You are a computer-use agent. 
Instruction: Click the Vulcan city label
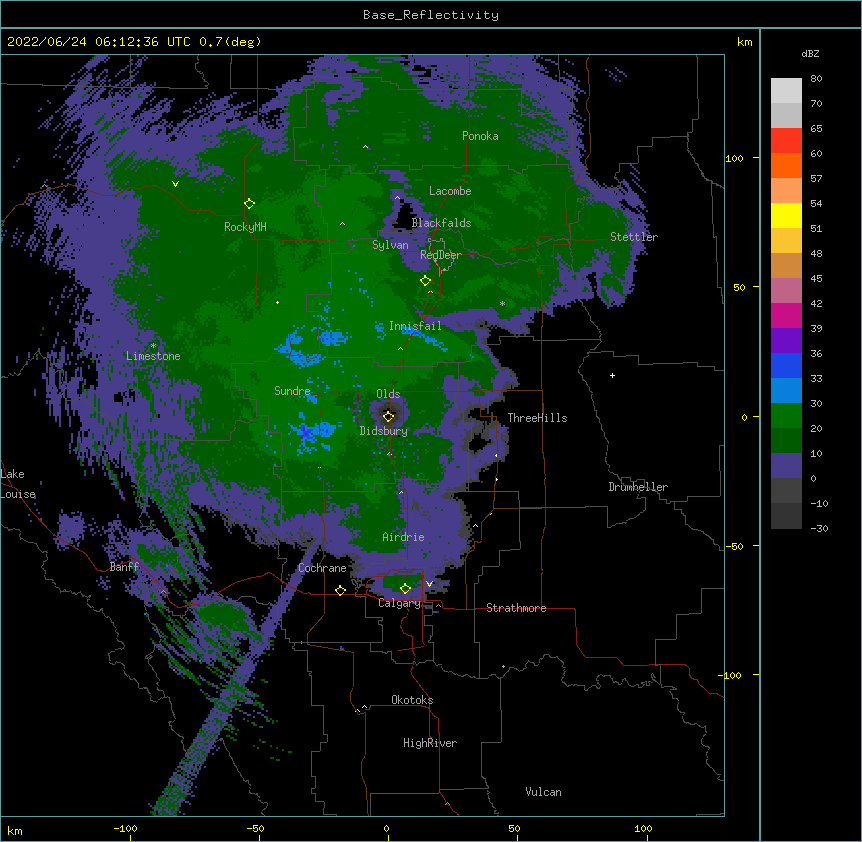click(543, 792)
